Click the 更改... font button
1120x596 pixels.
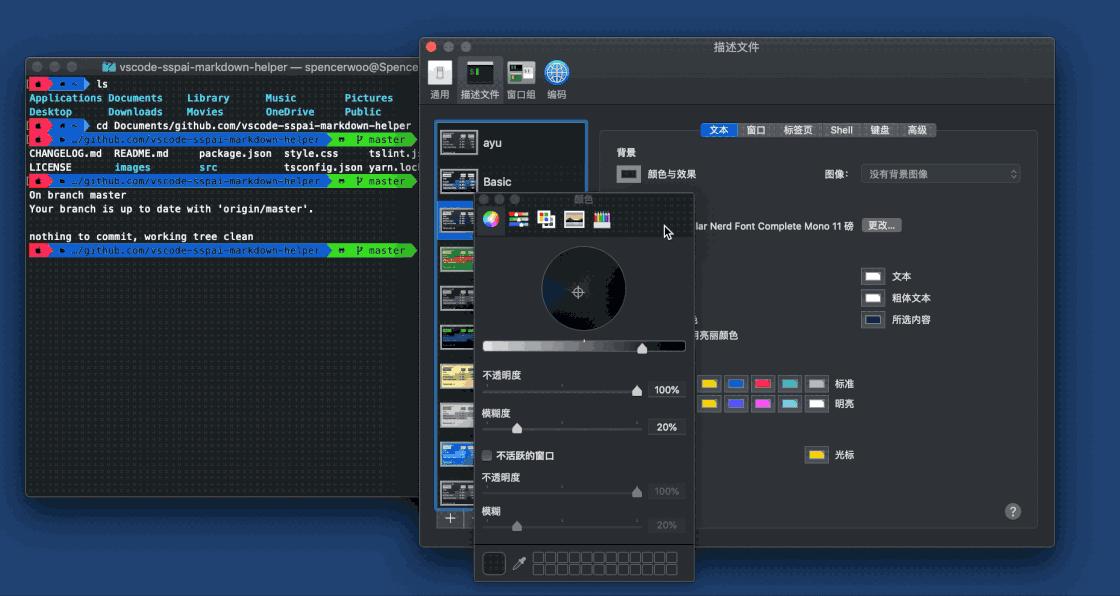pyautogui.click(x=881, y=225)
